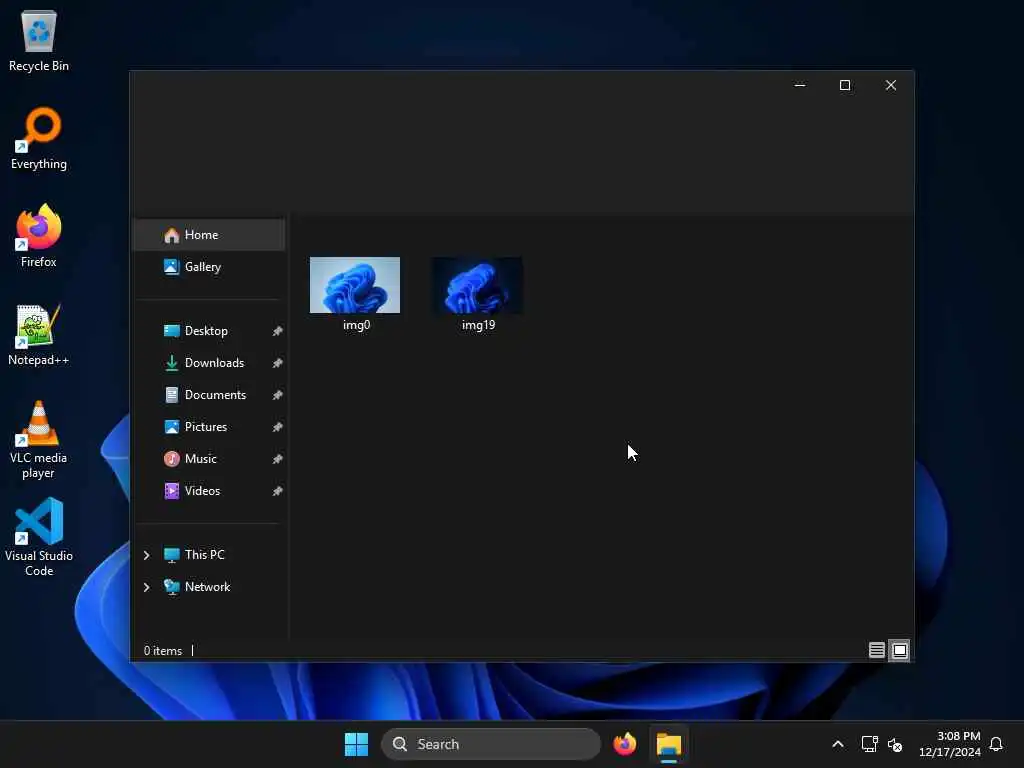Select the Everything desktop shortcut
Viewport: 1024px width, 768px height.
point(39,138)
